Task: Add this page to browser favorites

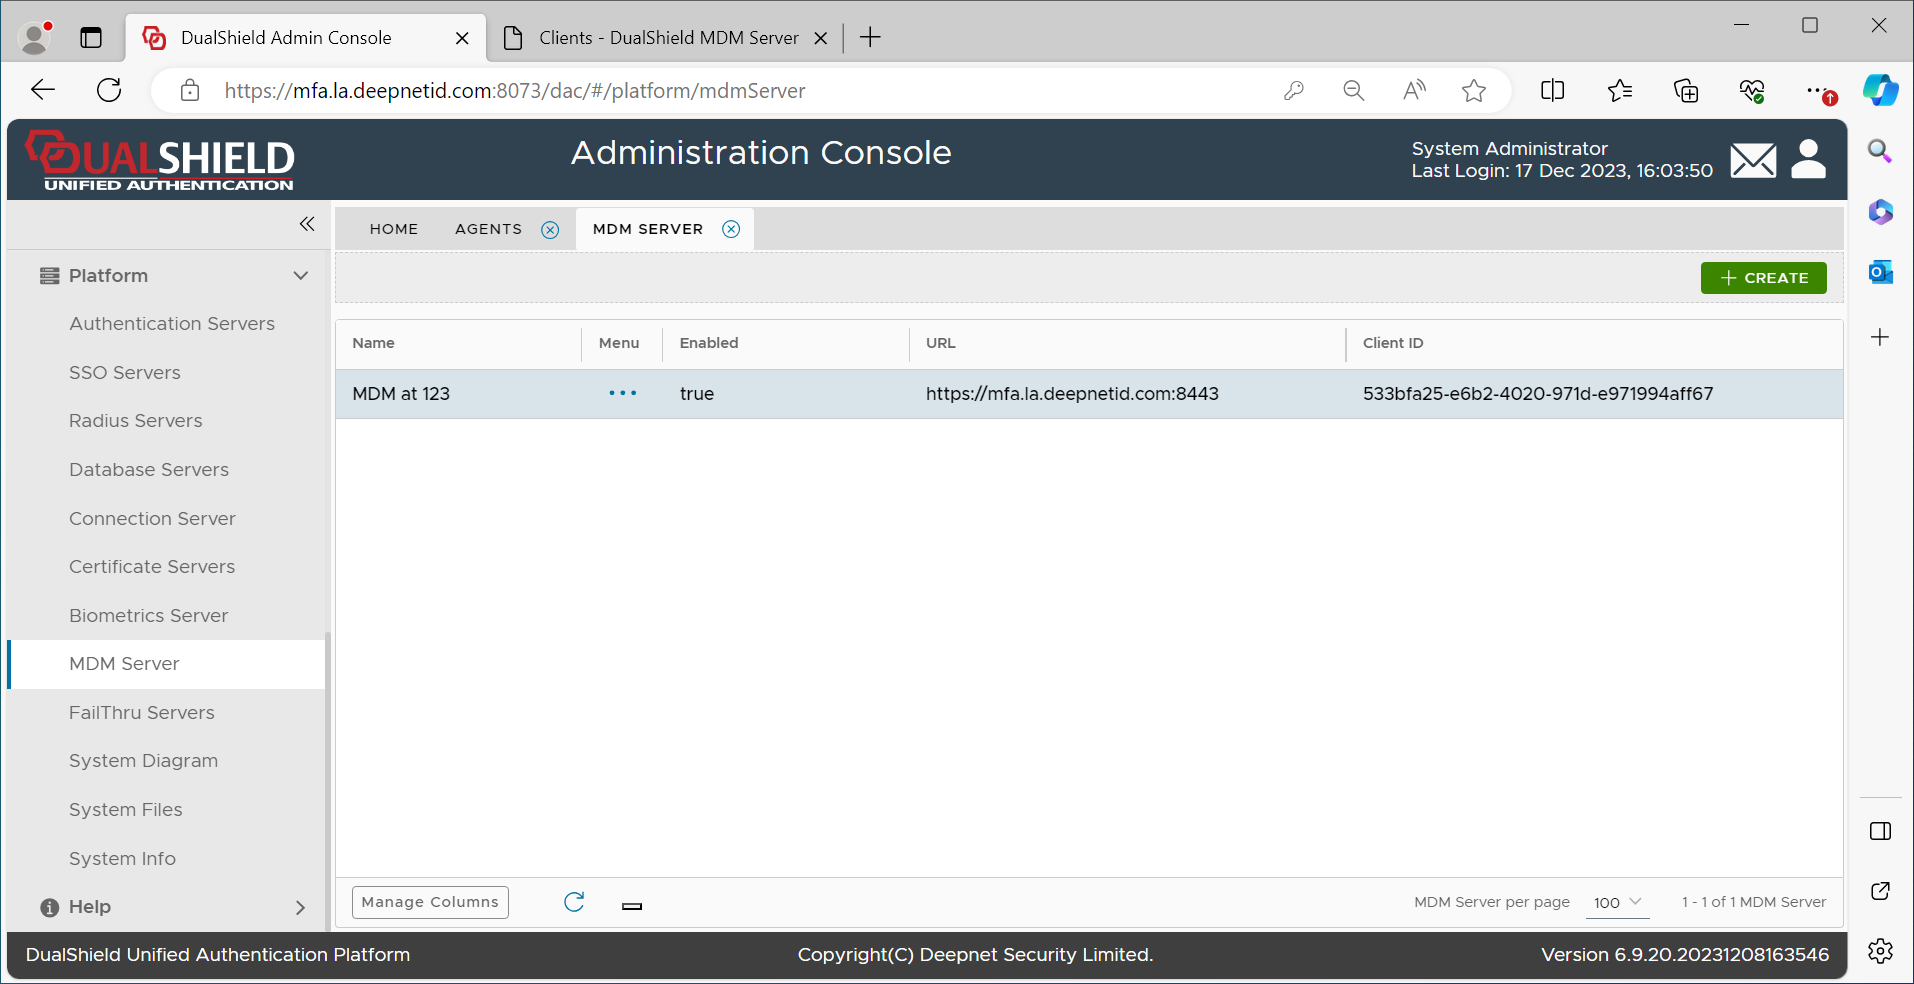Action: pyautogui.click(x=1473, y=91)
